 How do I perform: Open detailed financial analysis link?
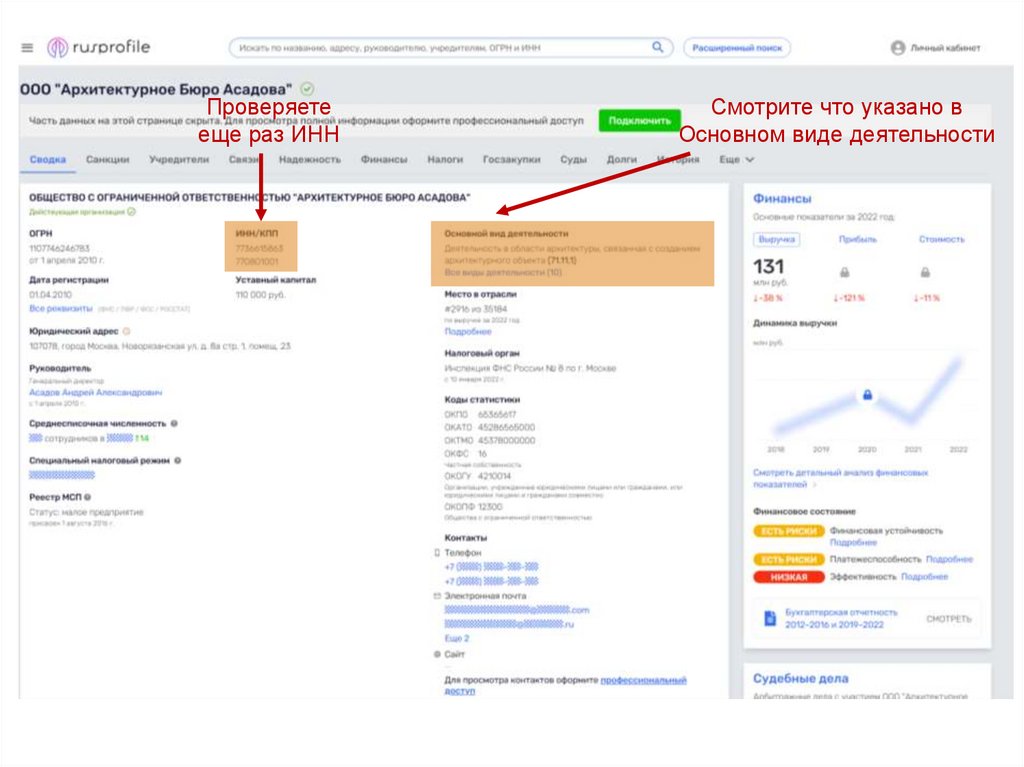(x=840, y=478)
